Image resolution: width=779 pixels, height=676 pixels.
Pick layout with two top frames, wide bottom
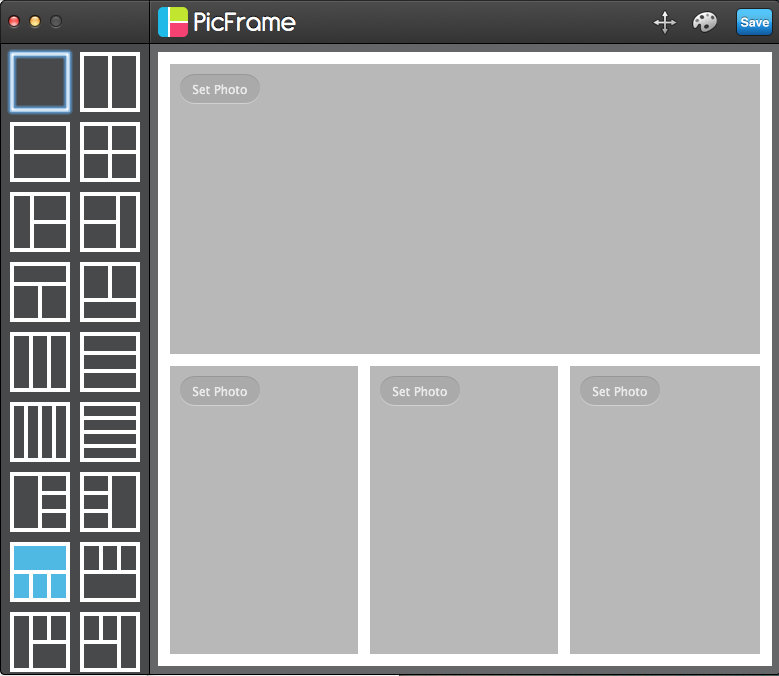[110, 292]
